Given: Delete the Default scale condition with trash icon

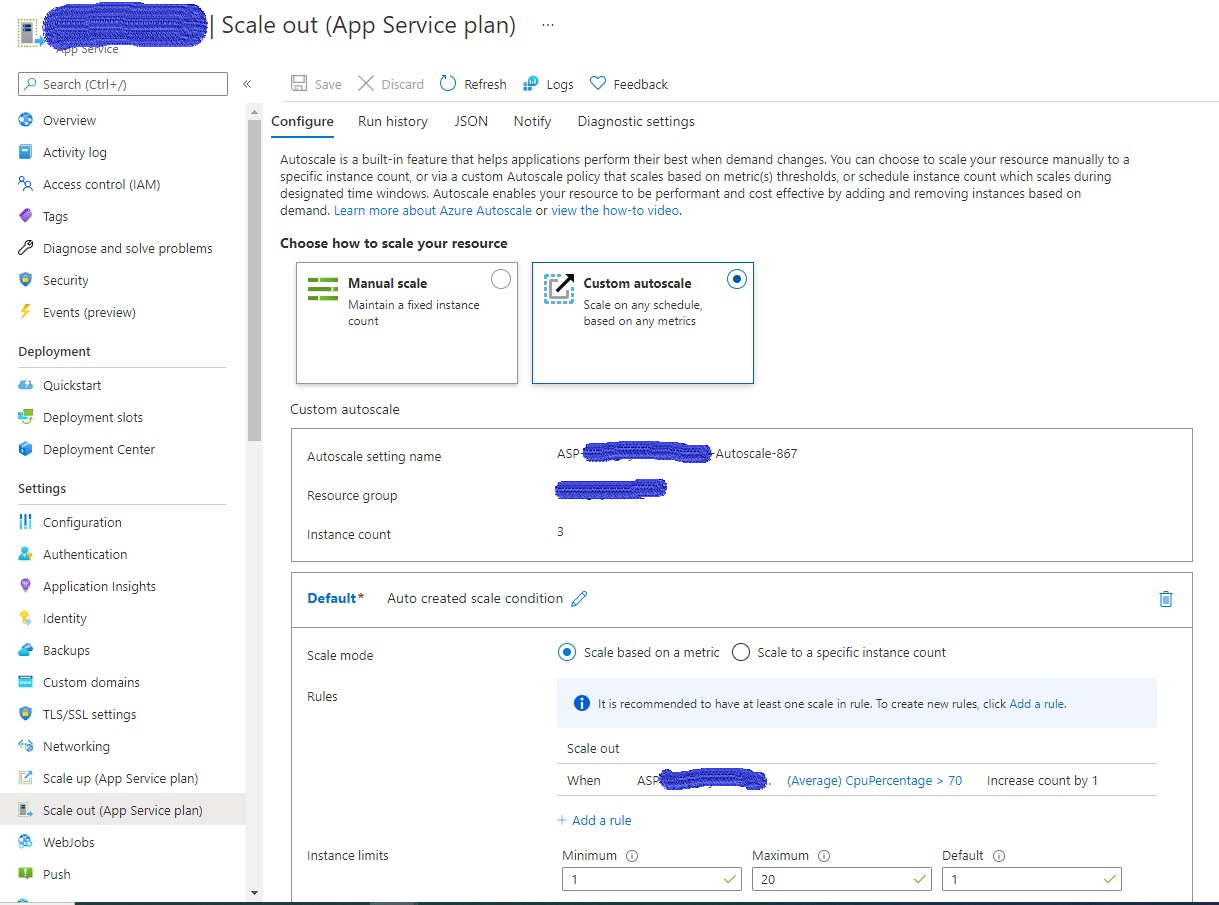Looking at the screenshot, I should click(x=1165, y=599).
